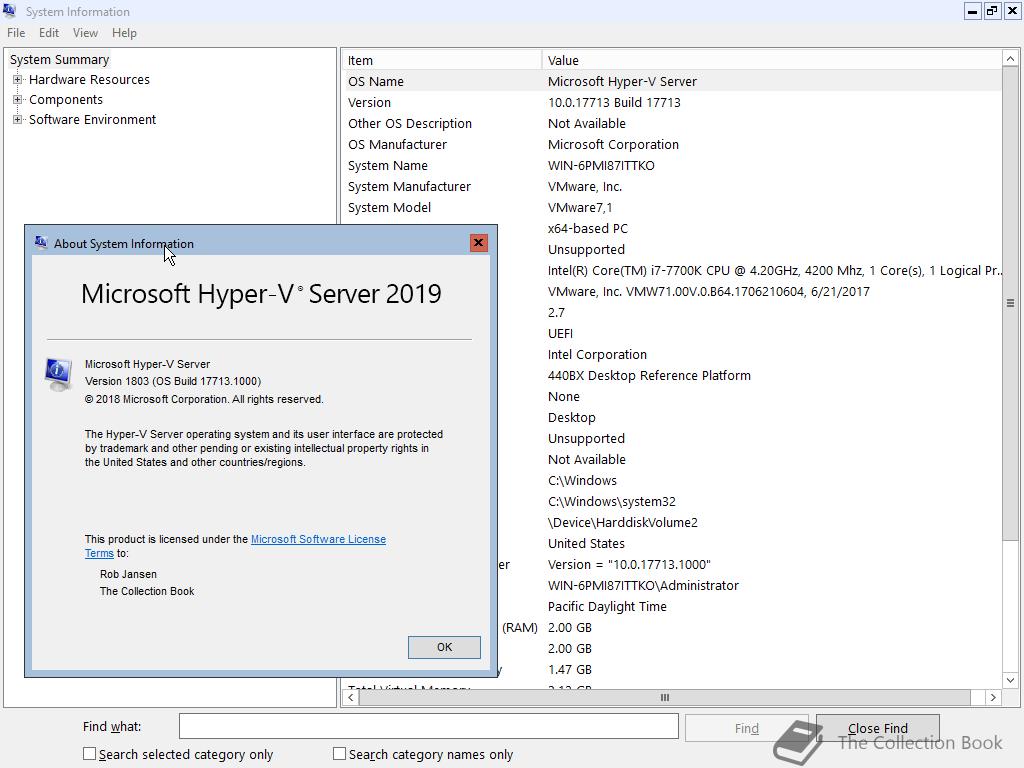
Task: Select the OS Name row
Action: (x=671, y=82)
